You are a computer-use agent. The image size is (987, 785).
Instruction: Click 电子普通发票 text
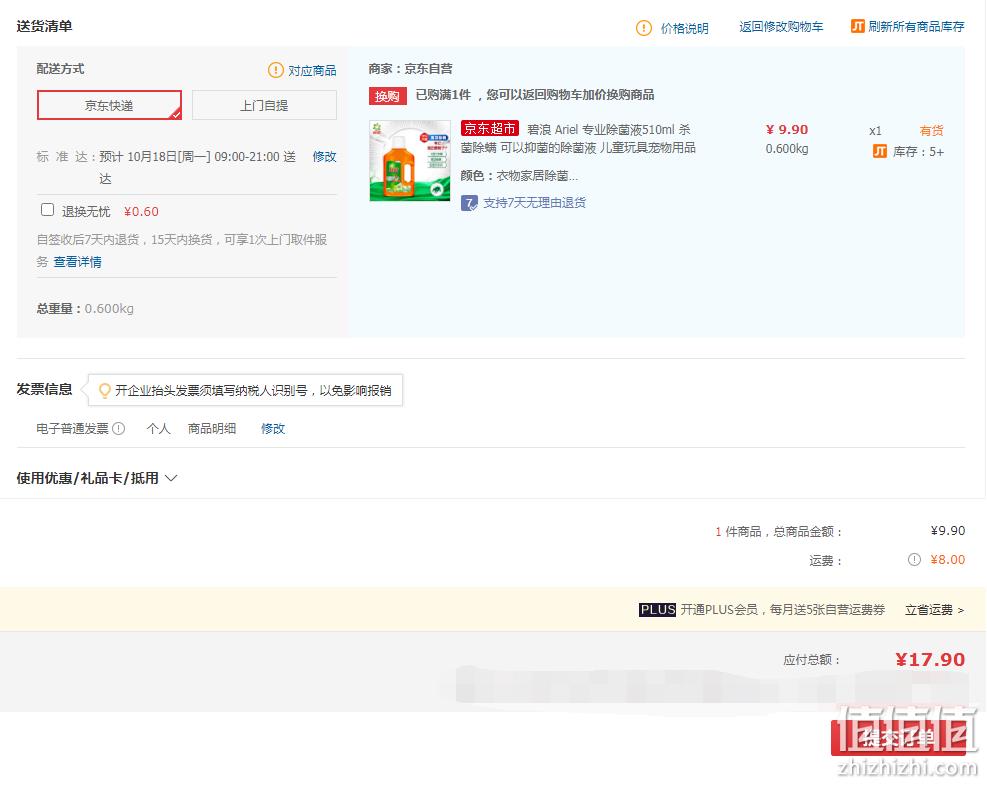point(72,429)
